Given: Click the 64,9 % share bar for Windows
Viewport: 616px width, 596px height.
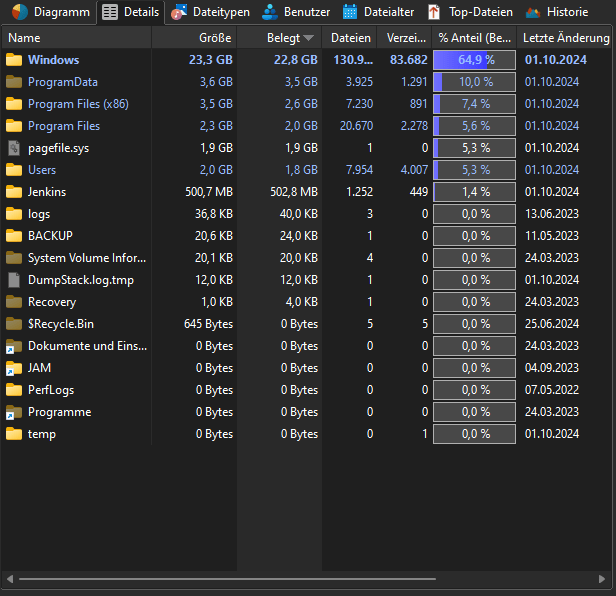Looking at the screenshot, I should pyautogui.click(x=474, y=60).
